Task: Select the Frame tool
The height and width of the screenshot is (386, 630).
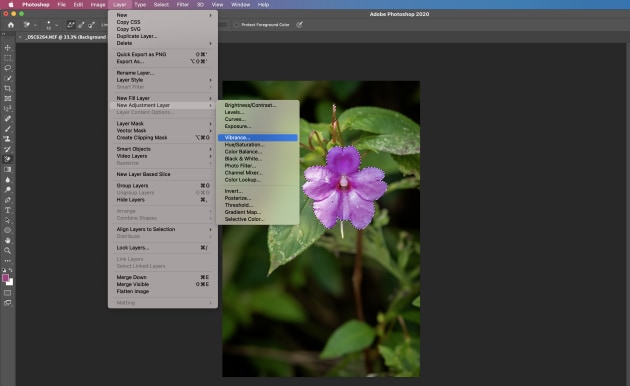Action: pos(8,98)
